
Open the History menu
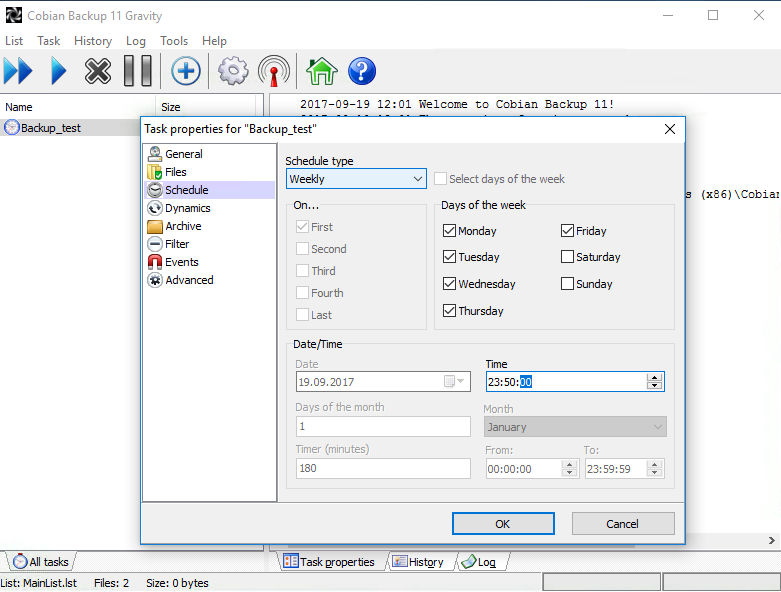click(x=93, y=41)
